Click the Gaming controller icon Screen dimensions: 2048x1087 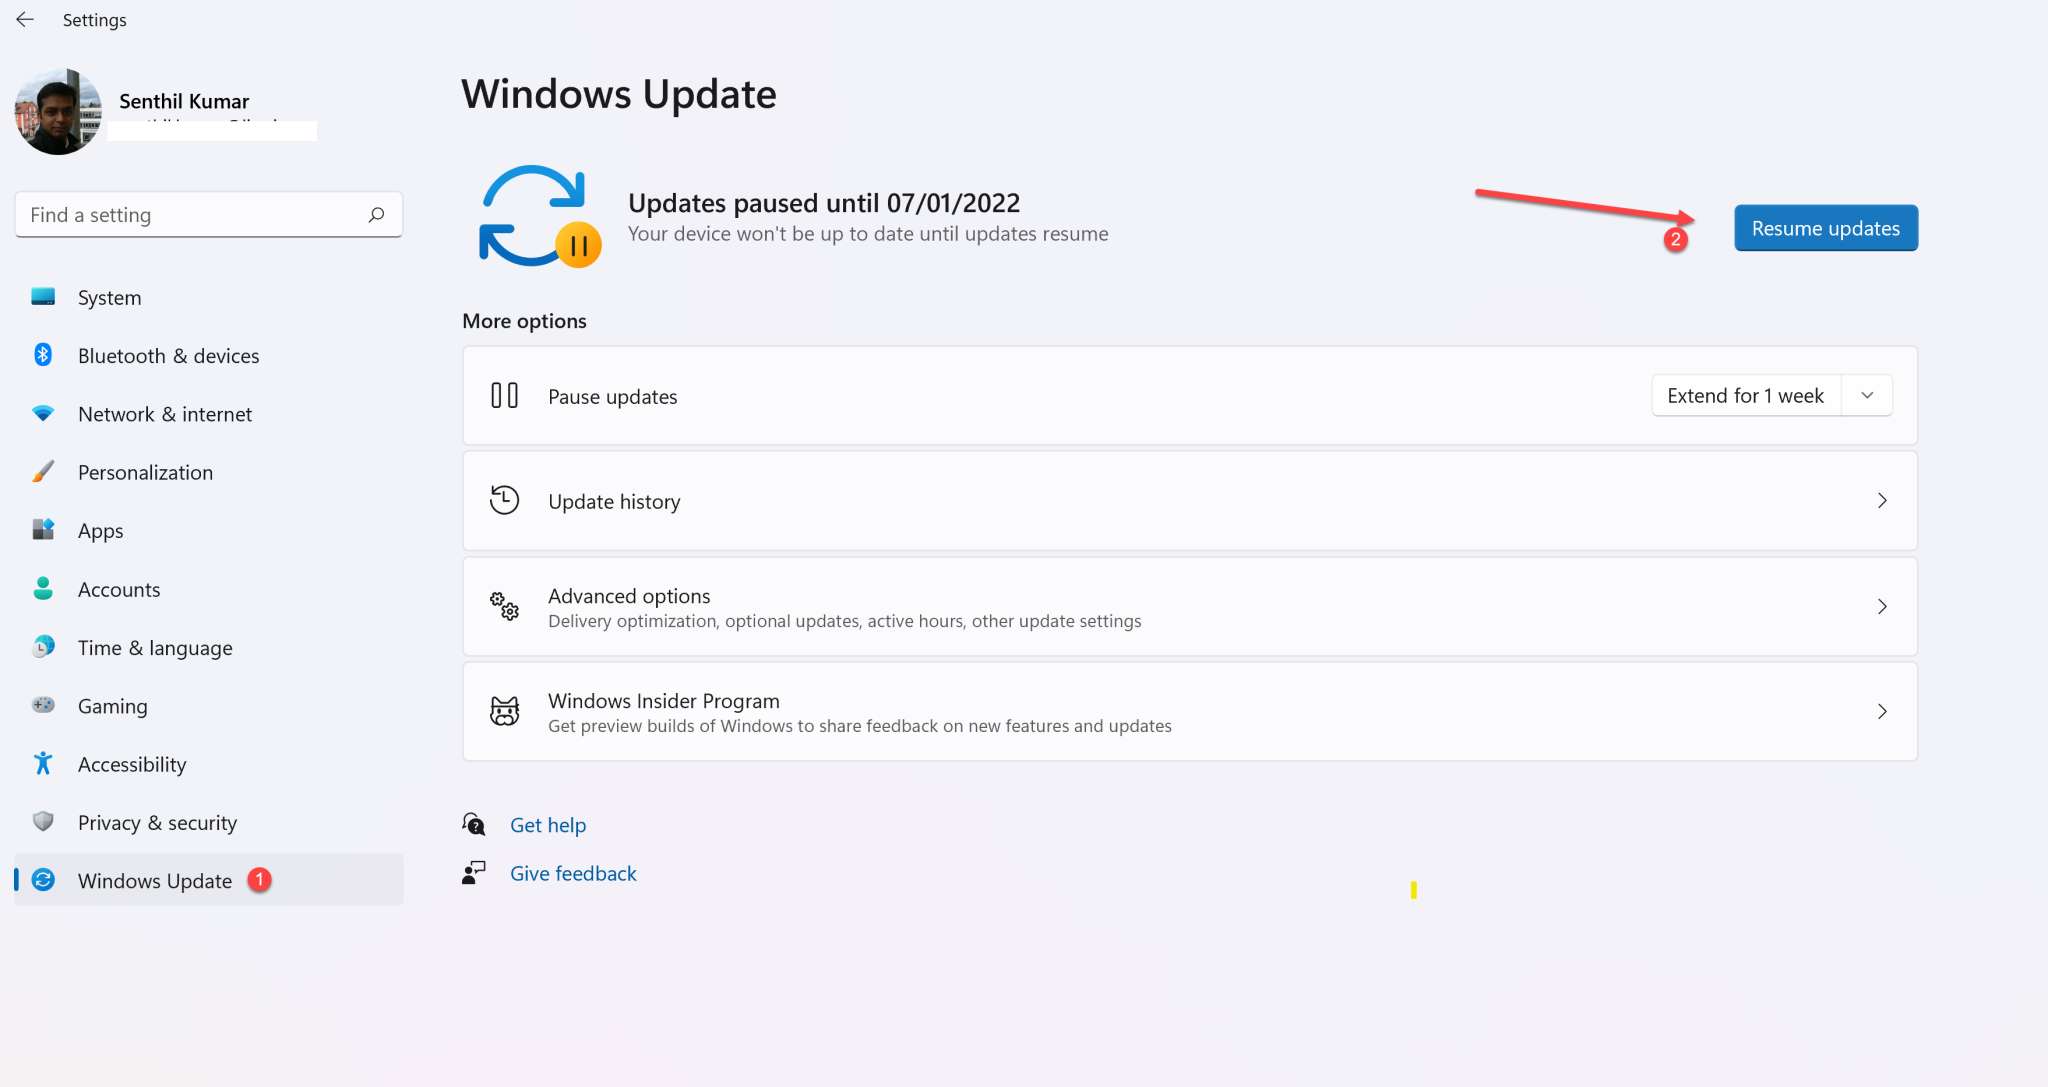pyautogui.click(x=44, y=705)
